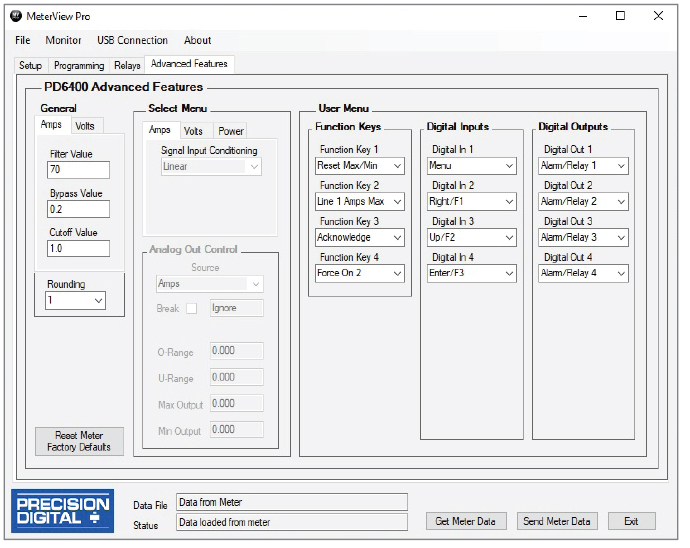690x548 pixels.
Task: Minimize the MeterView Pro window
Action: pos(583,16)
